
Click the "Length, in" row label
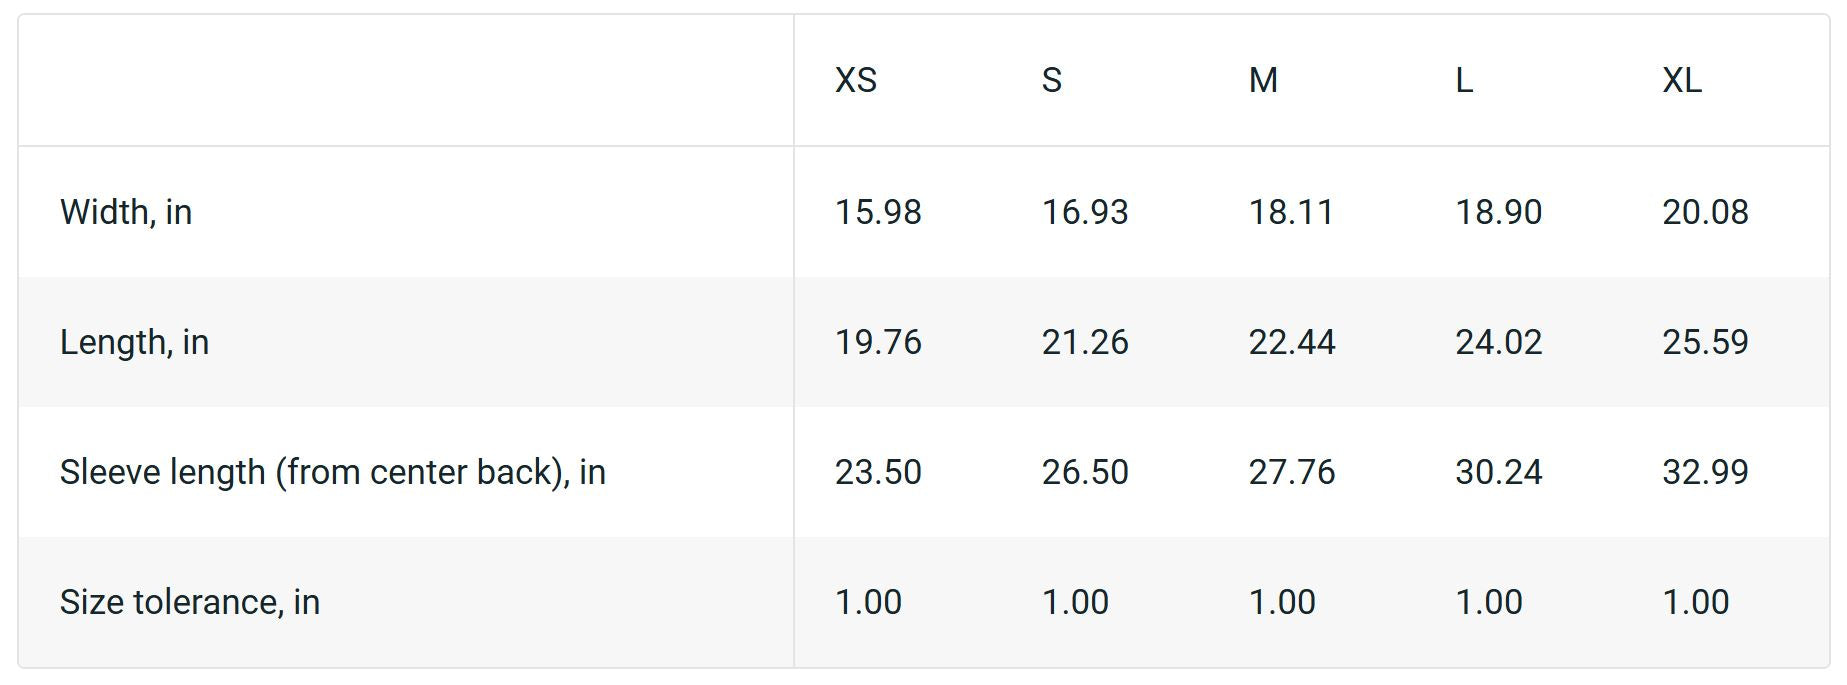(x=134, y=342)
